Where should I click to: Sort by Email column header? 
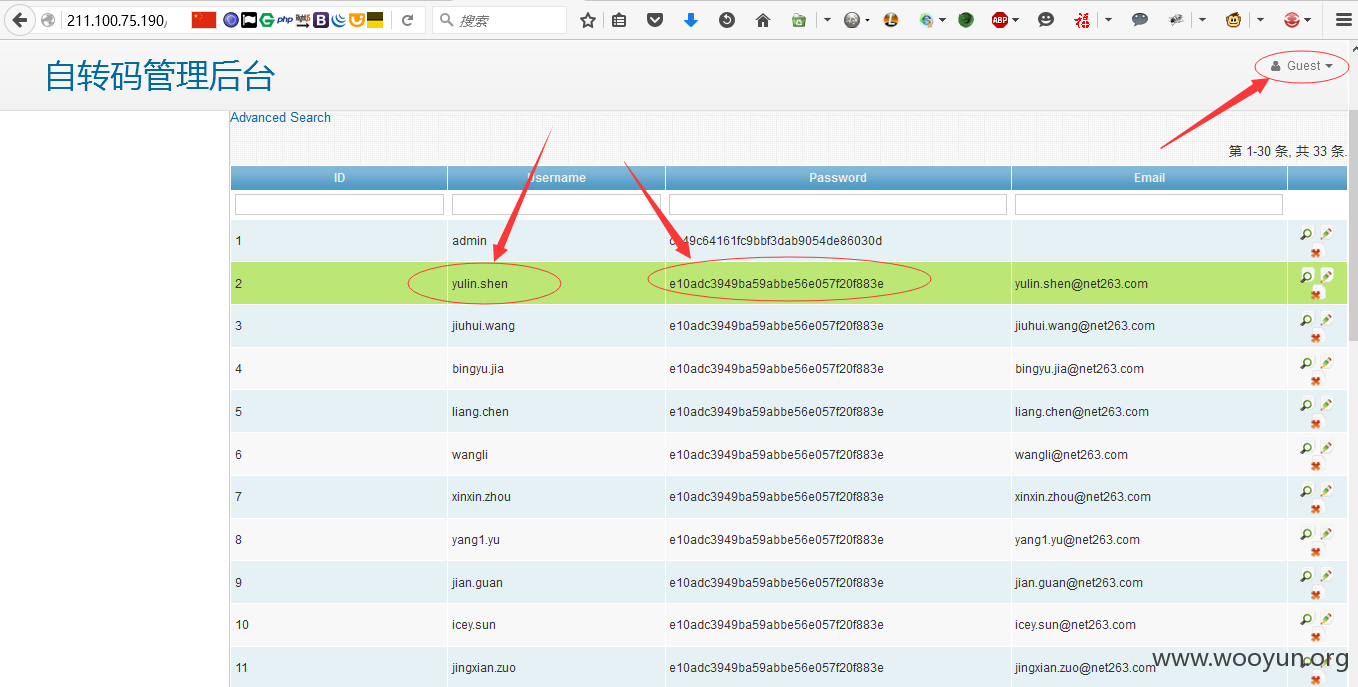1149,178
